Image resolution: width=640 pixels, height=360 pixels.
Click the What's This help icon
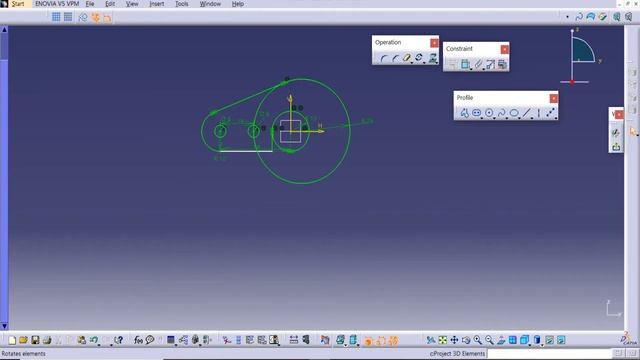pyautogui.click(x=118, y=340)
